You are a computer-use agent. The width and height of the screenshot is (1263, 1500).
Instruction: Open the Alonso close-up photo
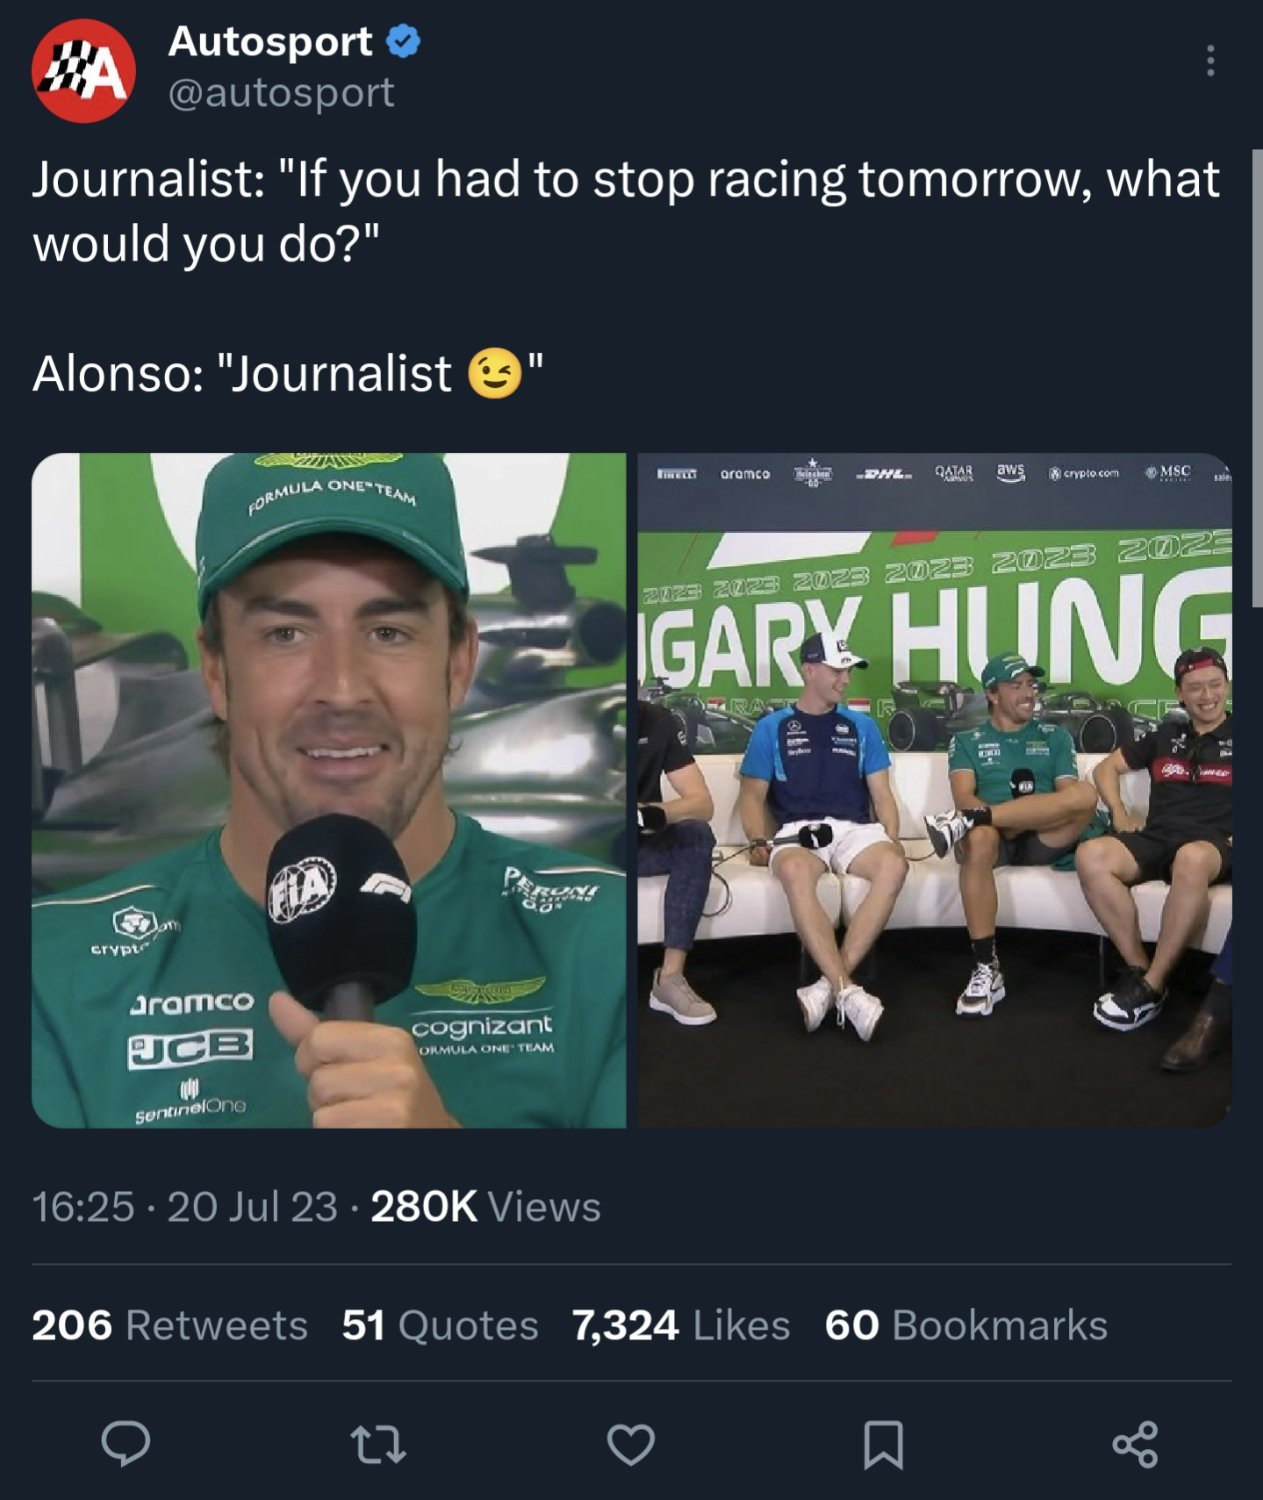tap(329, 791)
